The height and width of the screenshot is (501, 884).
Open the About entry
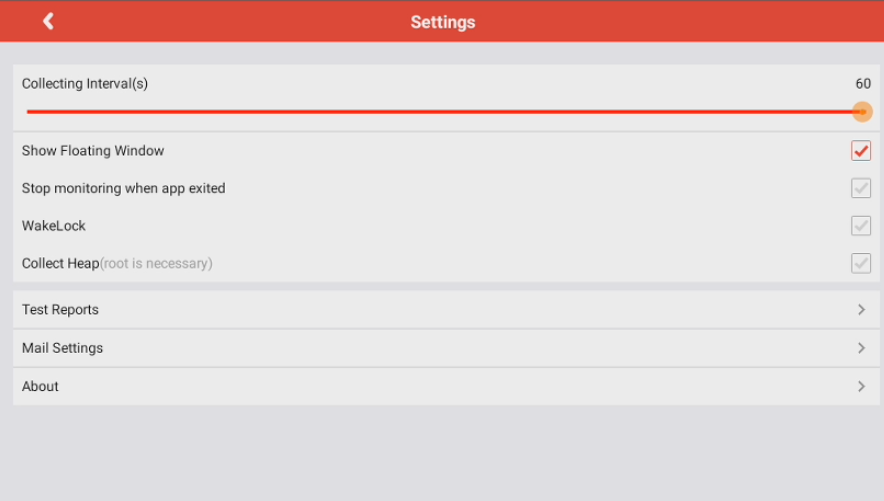click(x=446, y=386)
